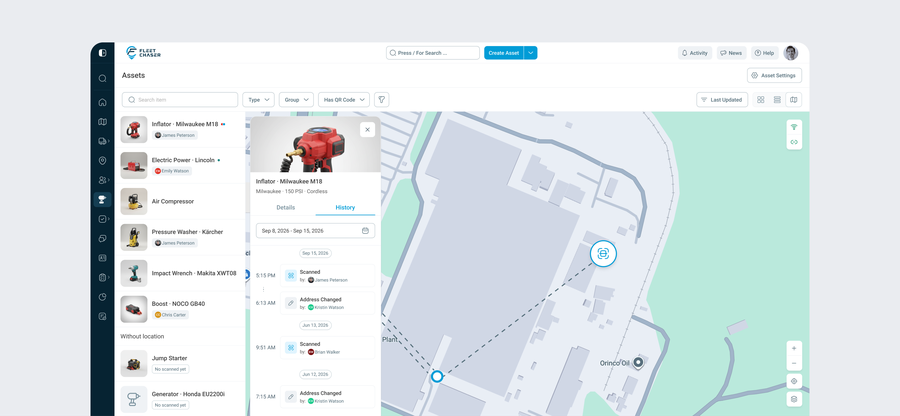The width and height of the screenshot is (900, 416).
Task: Switch to the Details tab
Action: tap(286, 207)
